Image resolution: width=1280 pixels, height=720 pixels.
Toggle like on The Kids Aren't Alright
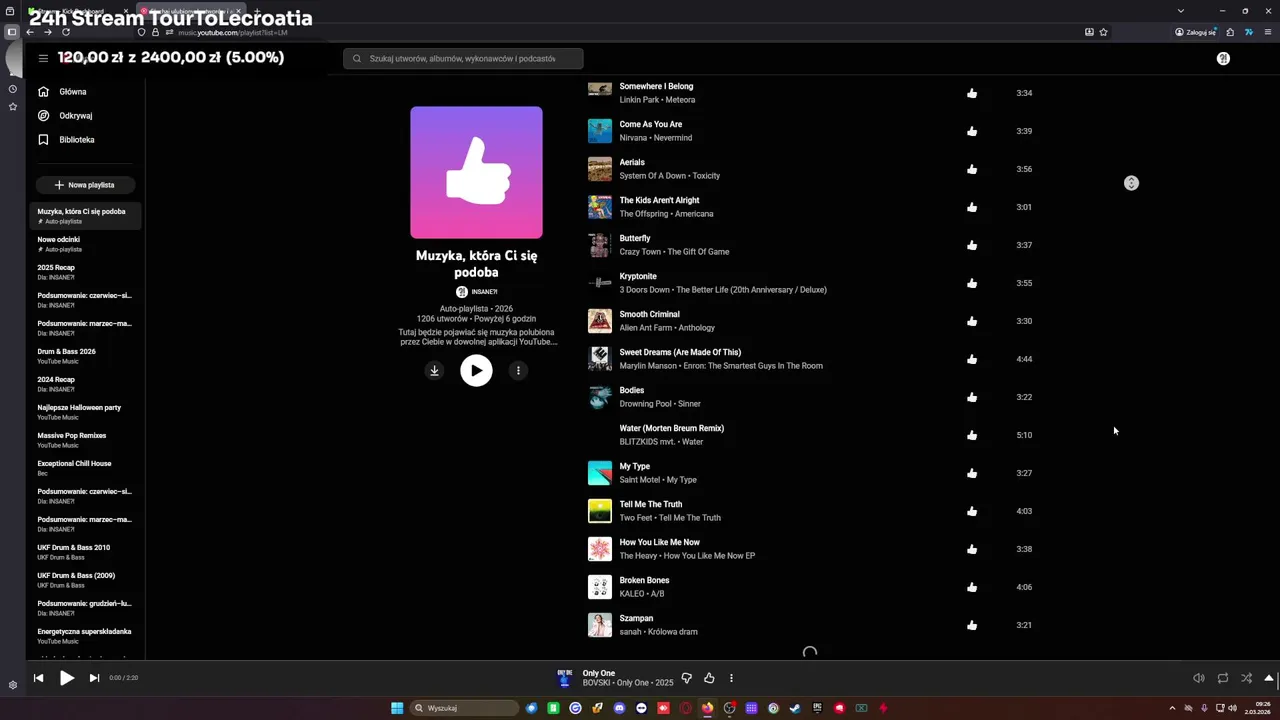click(x=972, y=207)
